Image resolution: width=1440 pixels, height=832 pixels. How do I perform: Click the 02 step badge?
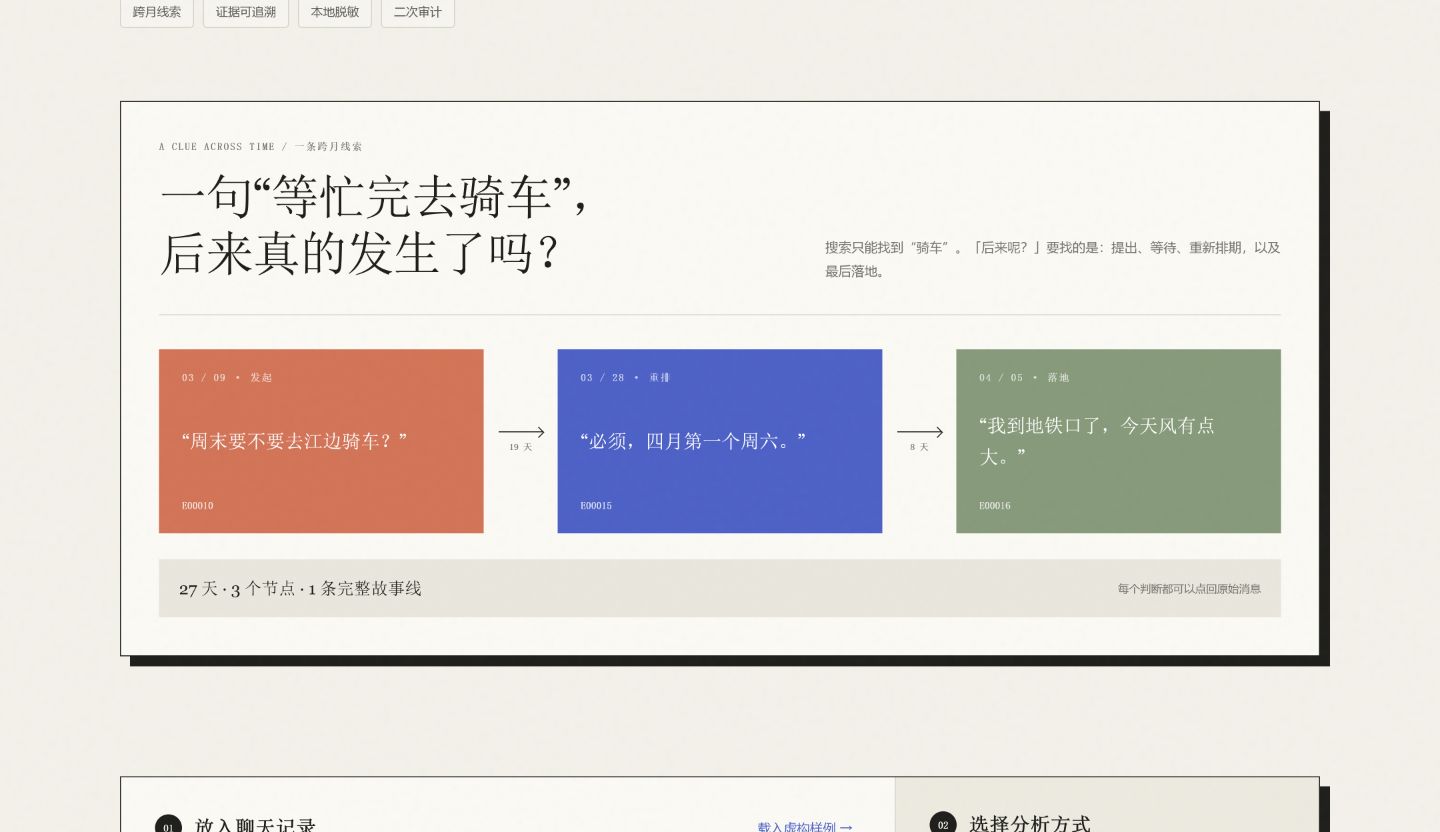[x=943, y=824]
